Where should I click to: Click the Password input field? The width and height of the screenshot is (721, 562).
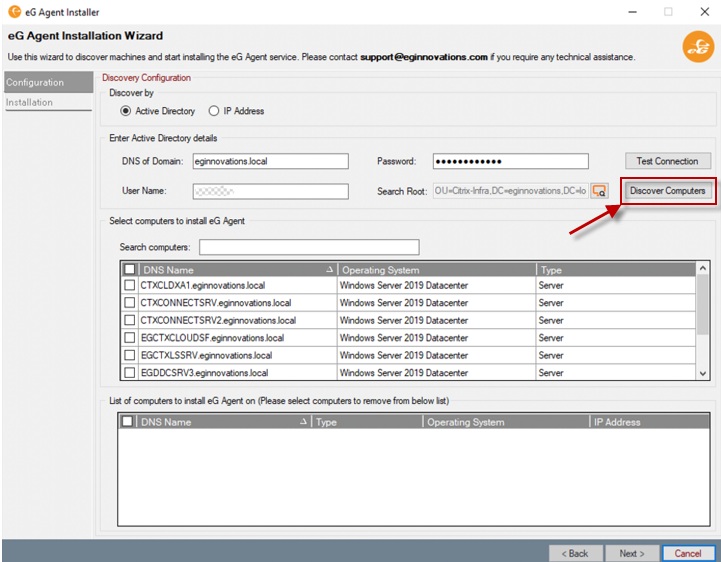[x=510, y=161]
